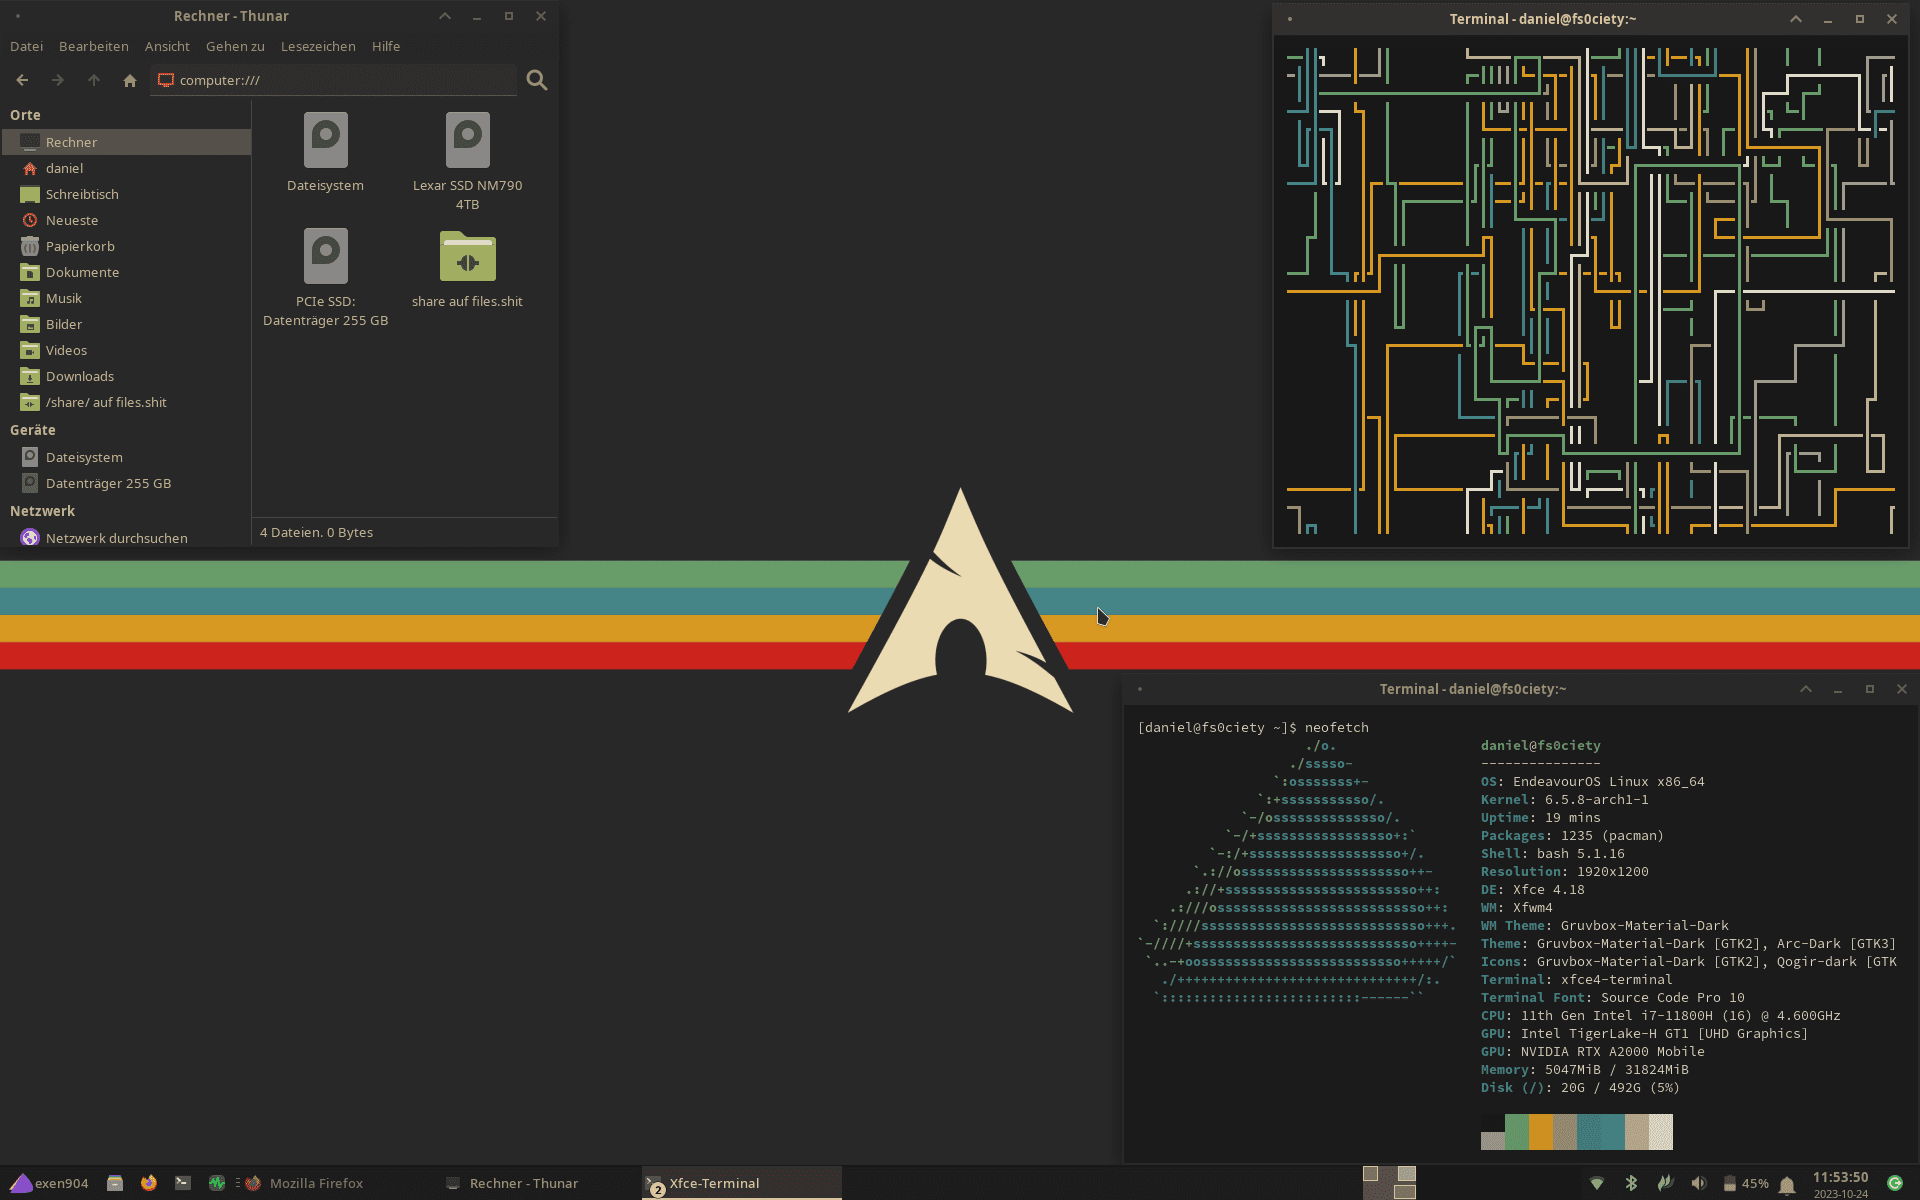Screen dimensions: 1920x1200
Task: Click the battery 45% indicator
Action: tap(1746, 1183)
